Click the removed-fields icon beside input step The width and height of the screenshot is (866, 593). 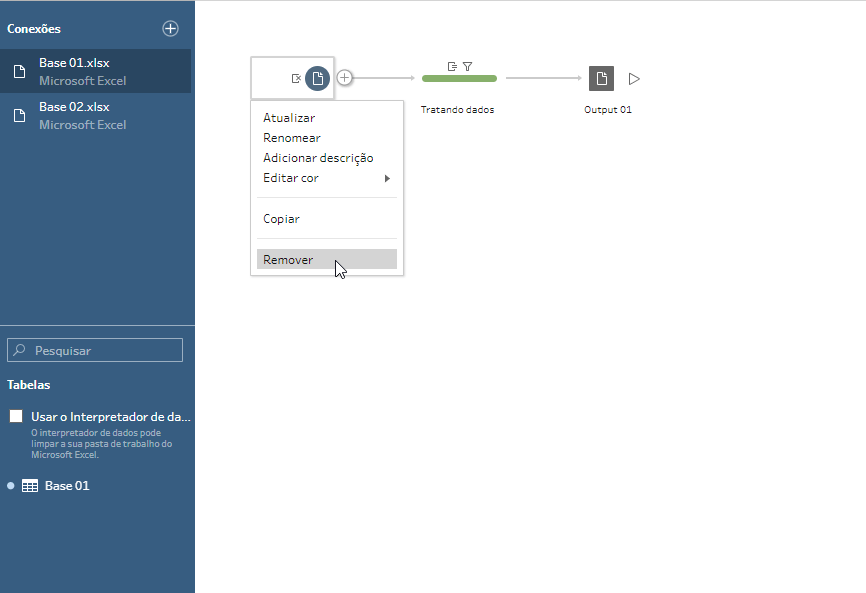point(296,78)
